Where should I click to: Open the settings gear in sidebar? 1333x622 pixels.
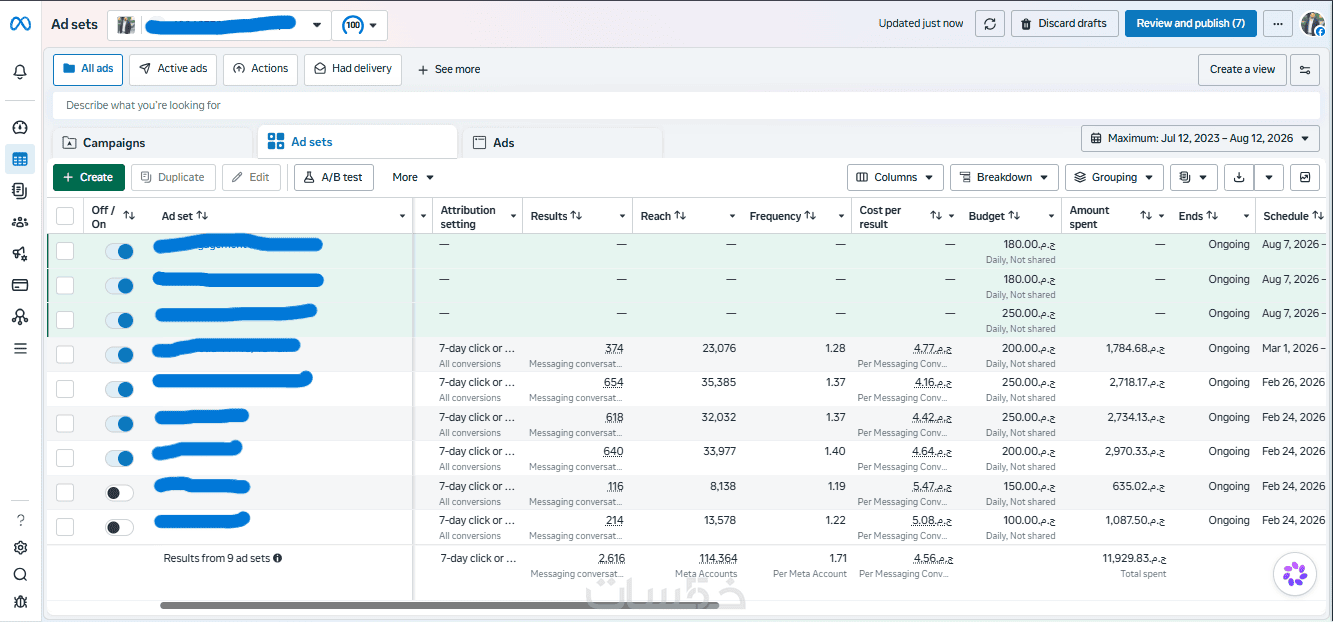(20, 548)
